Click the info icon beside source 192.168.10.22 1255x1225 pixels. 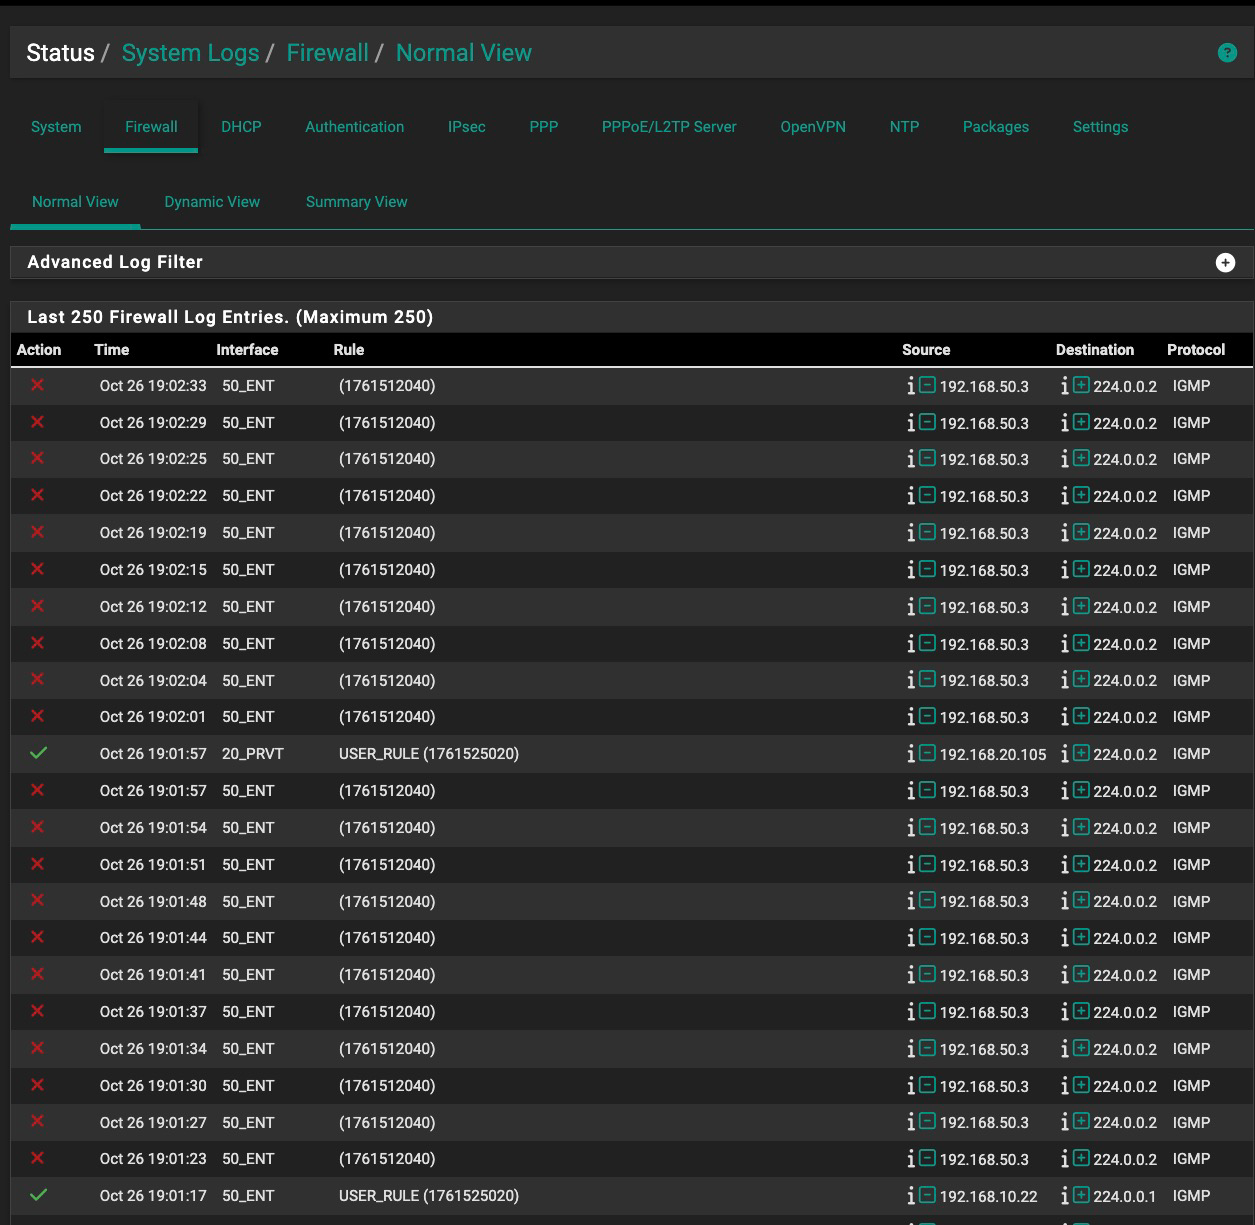(910, 1196)
